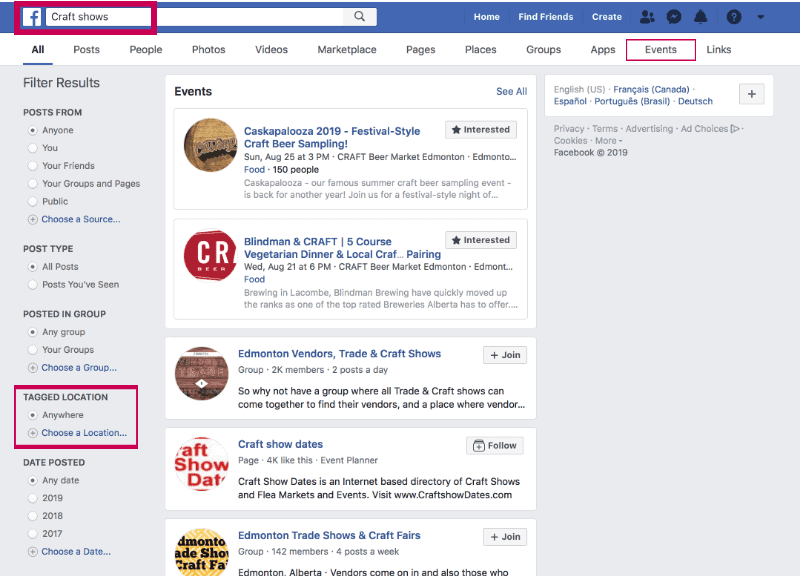Image resolution: width=800 pixels, height=576 pixels.
Task: Click the Edmonton Trade Shows group thumbnail
Action: [202, 552]
